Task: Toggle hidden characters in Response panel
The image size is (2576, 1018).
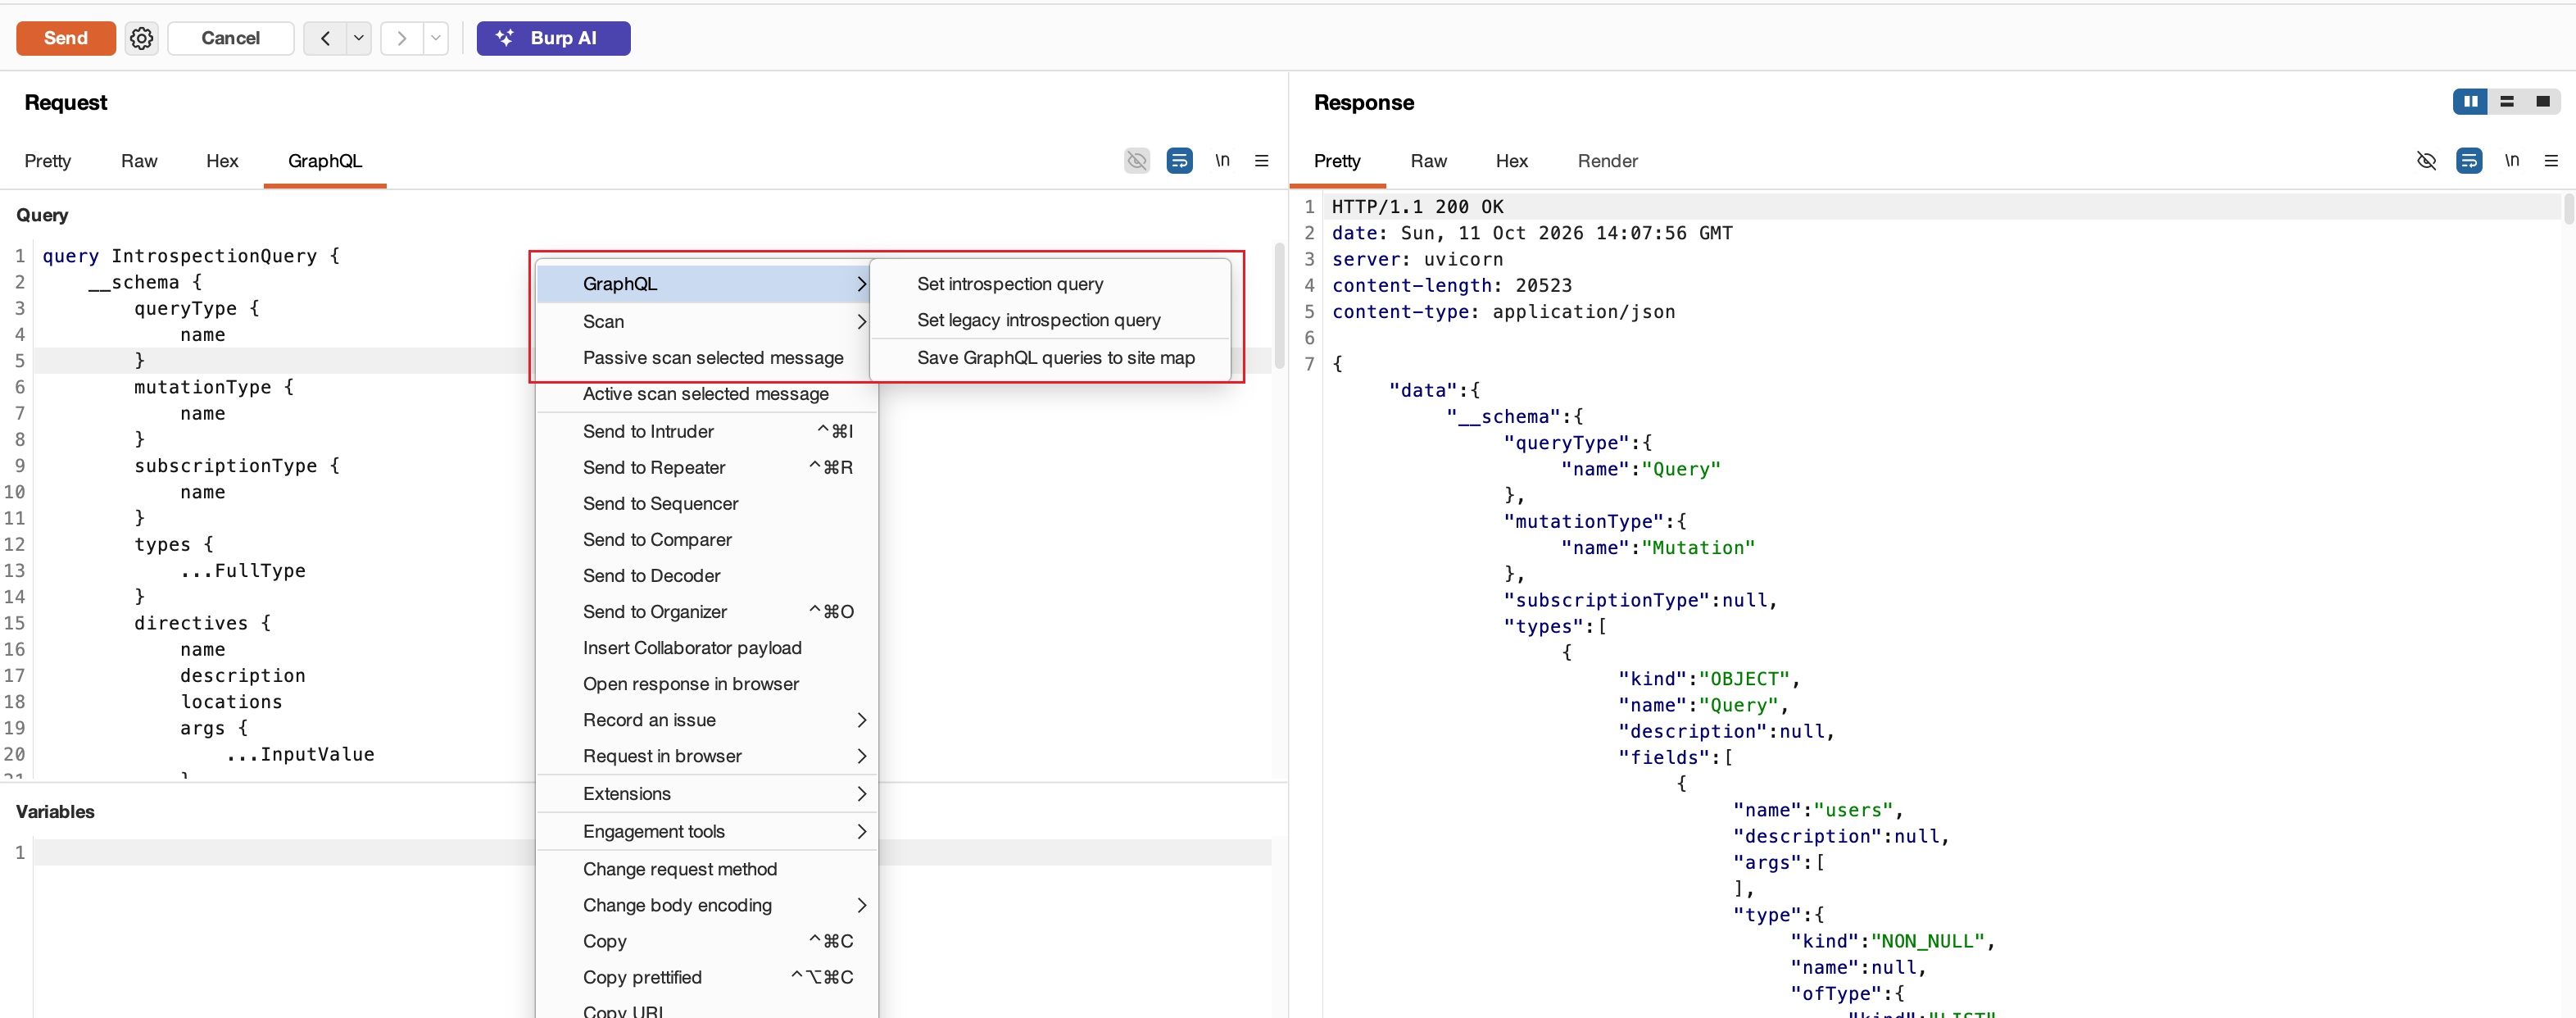Action: point(2426,160)
